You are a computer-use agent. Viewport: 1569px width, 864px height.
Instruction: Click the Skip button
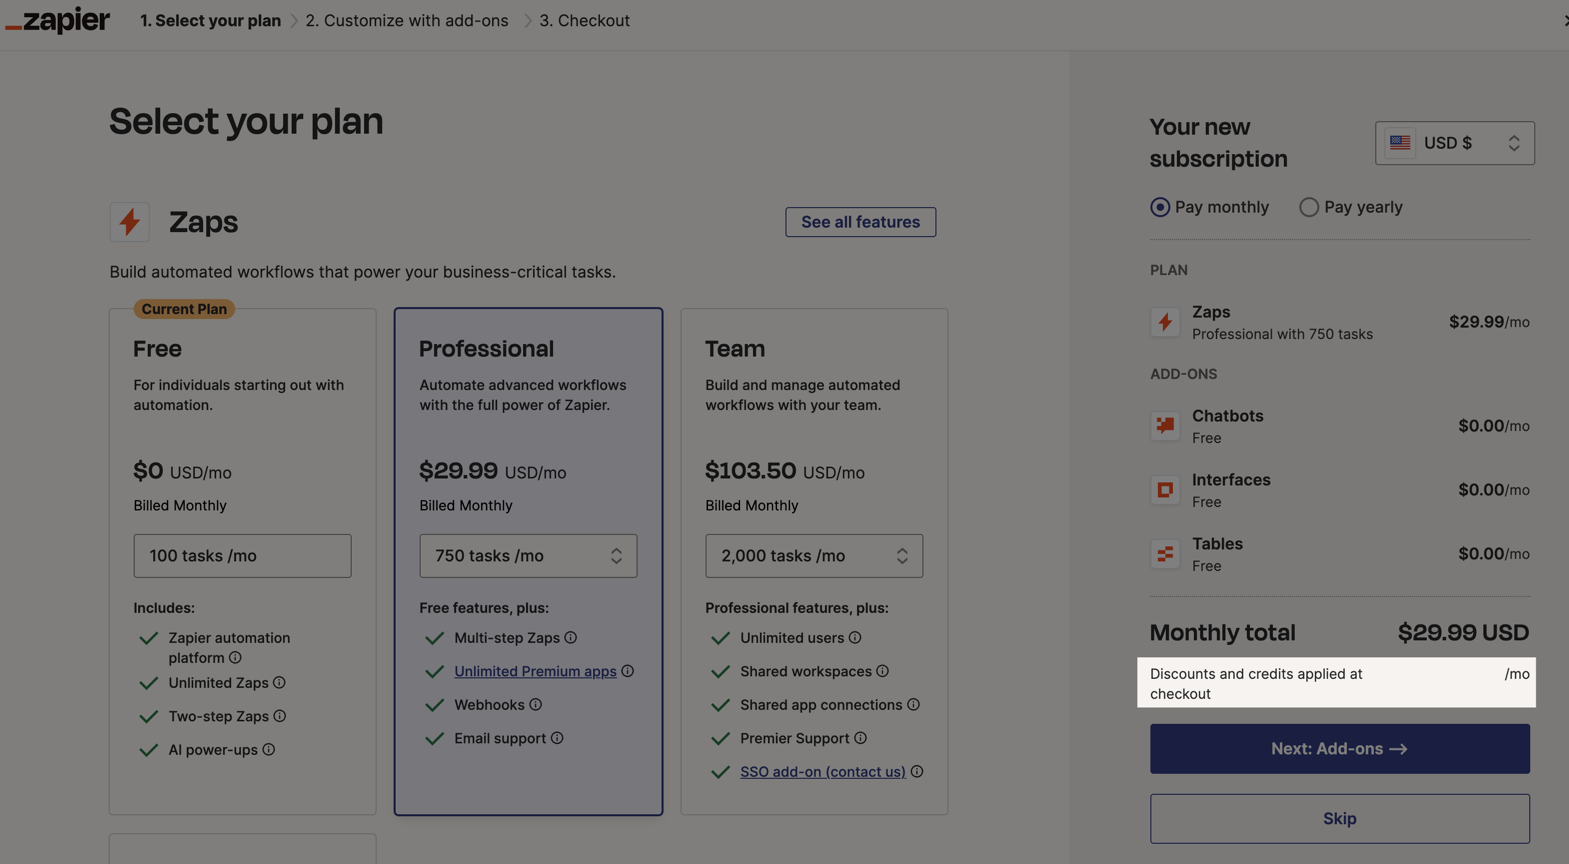tap(1340, 819)
